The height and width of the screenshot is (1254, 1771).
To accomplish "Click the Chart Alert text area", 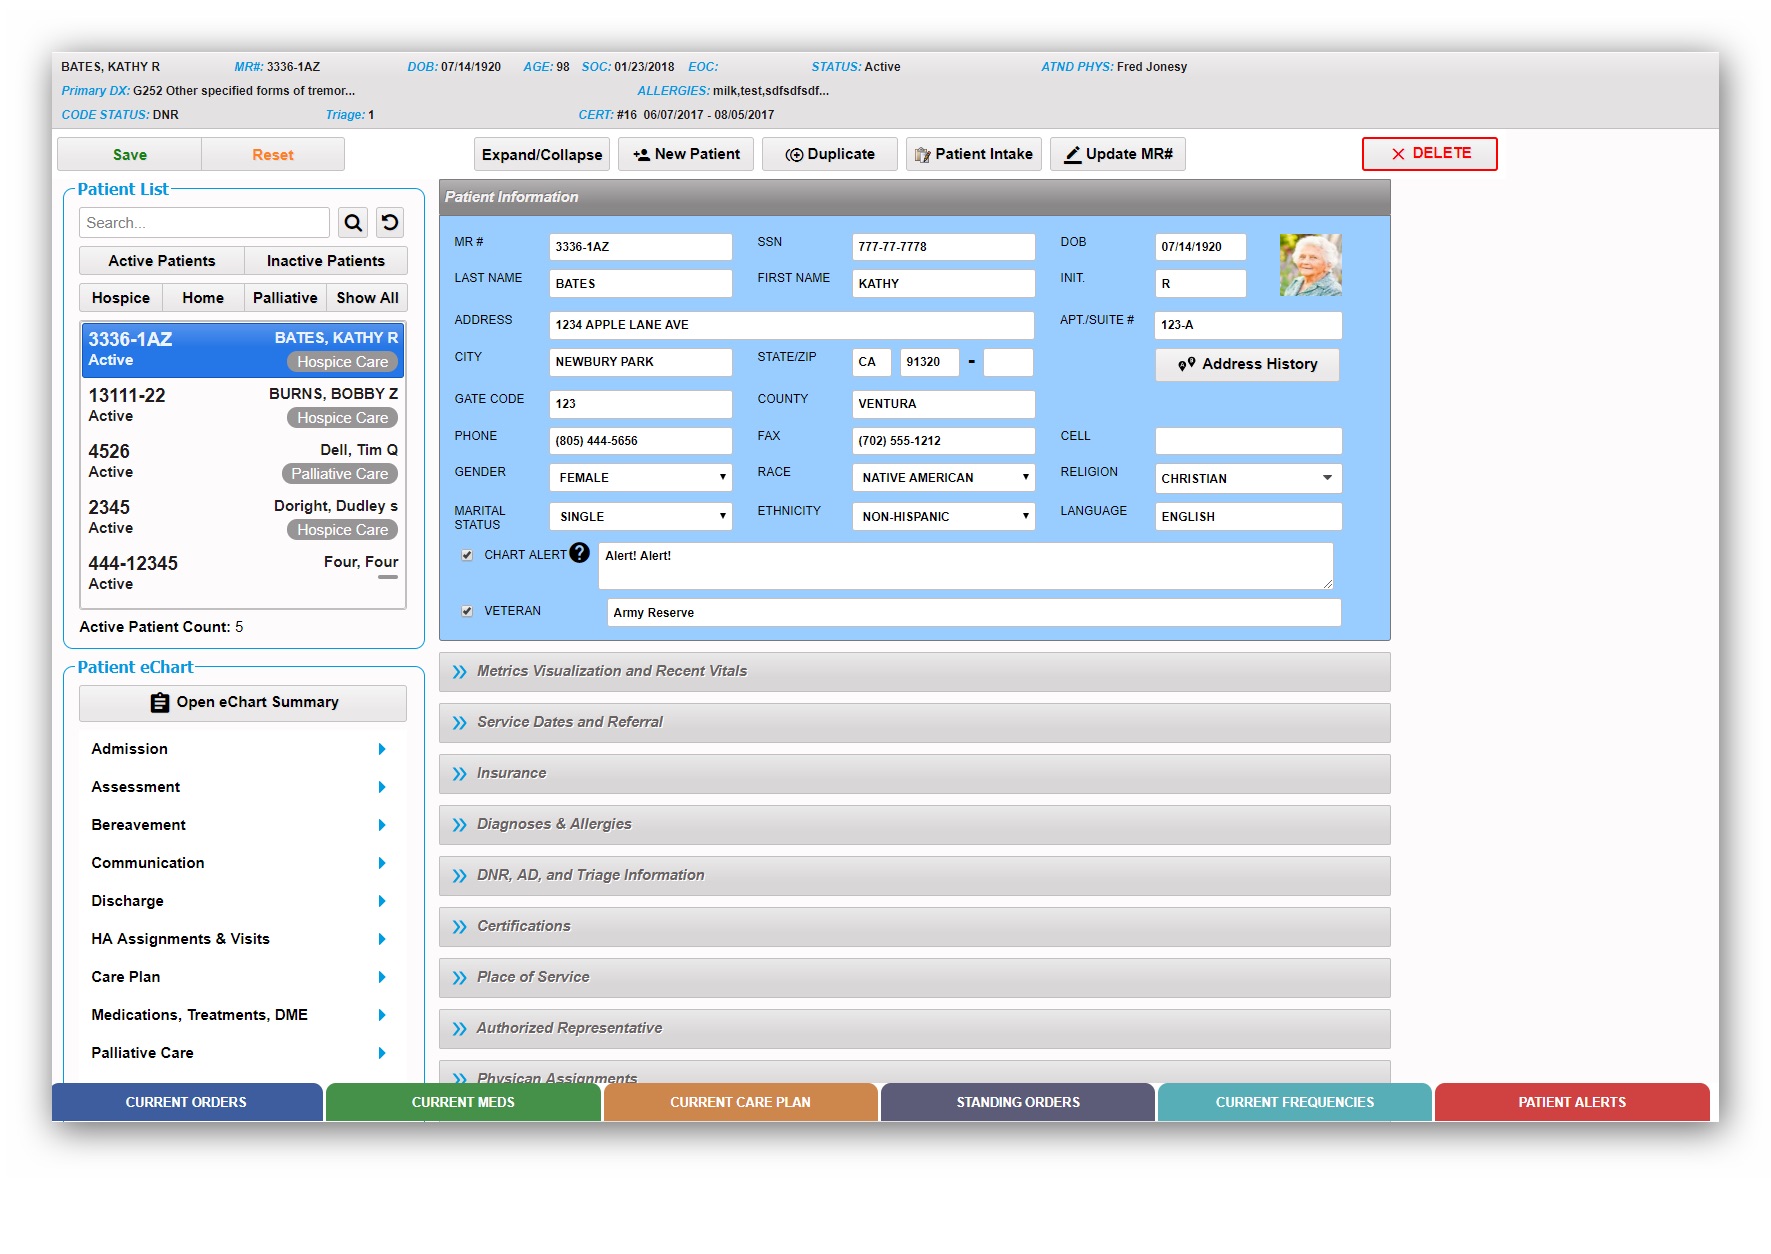I will [966, 566].
